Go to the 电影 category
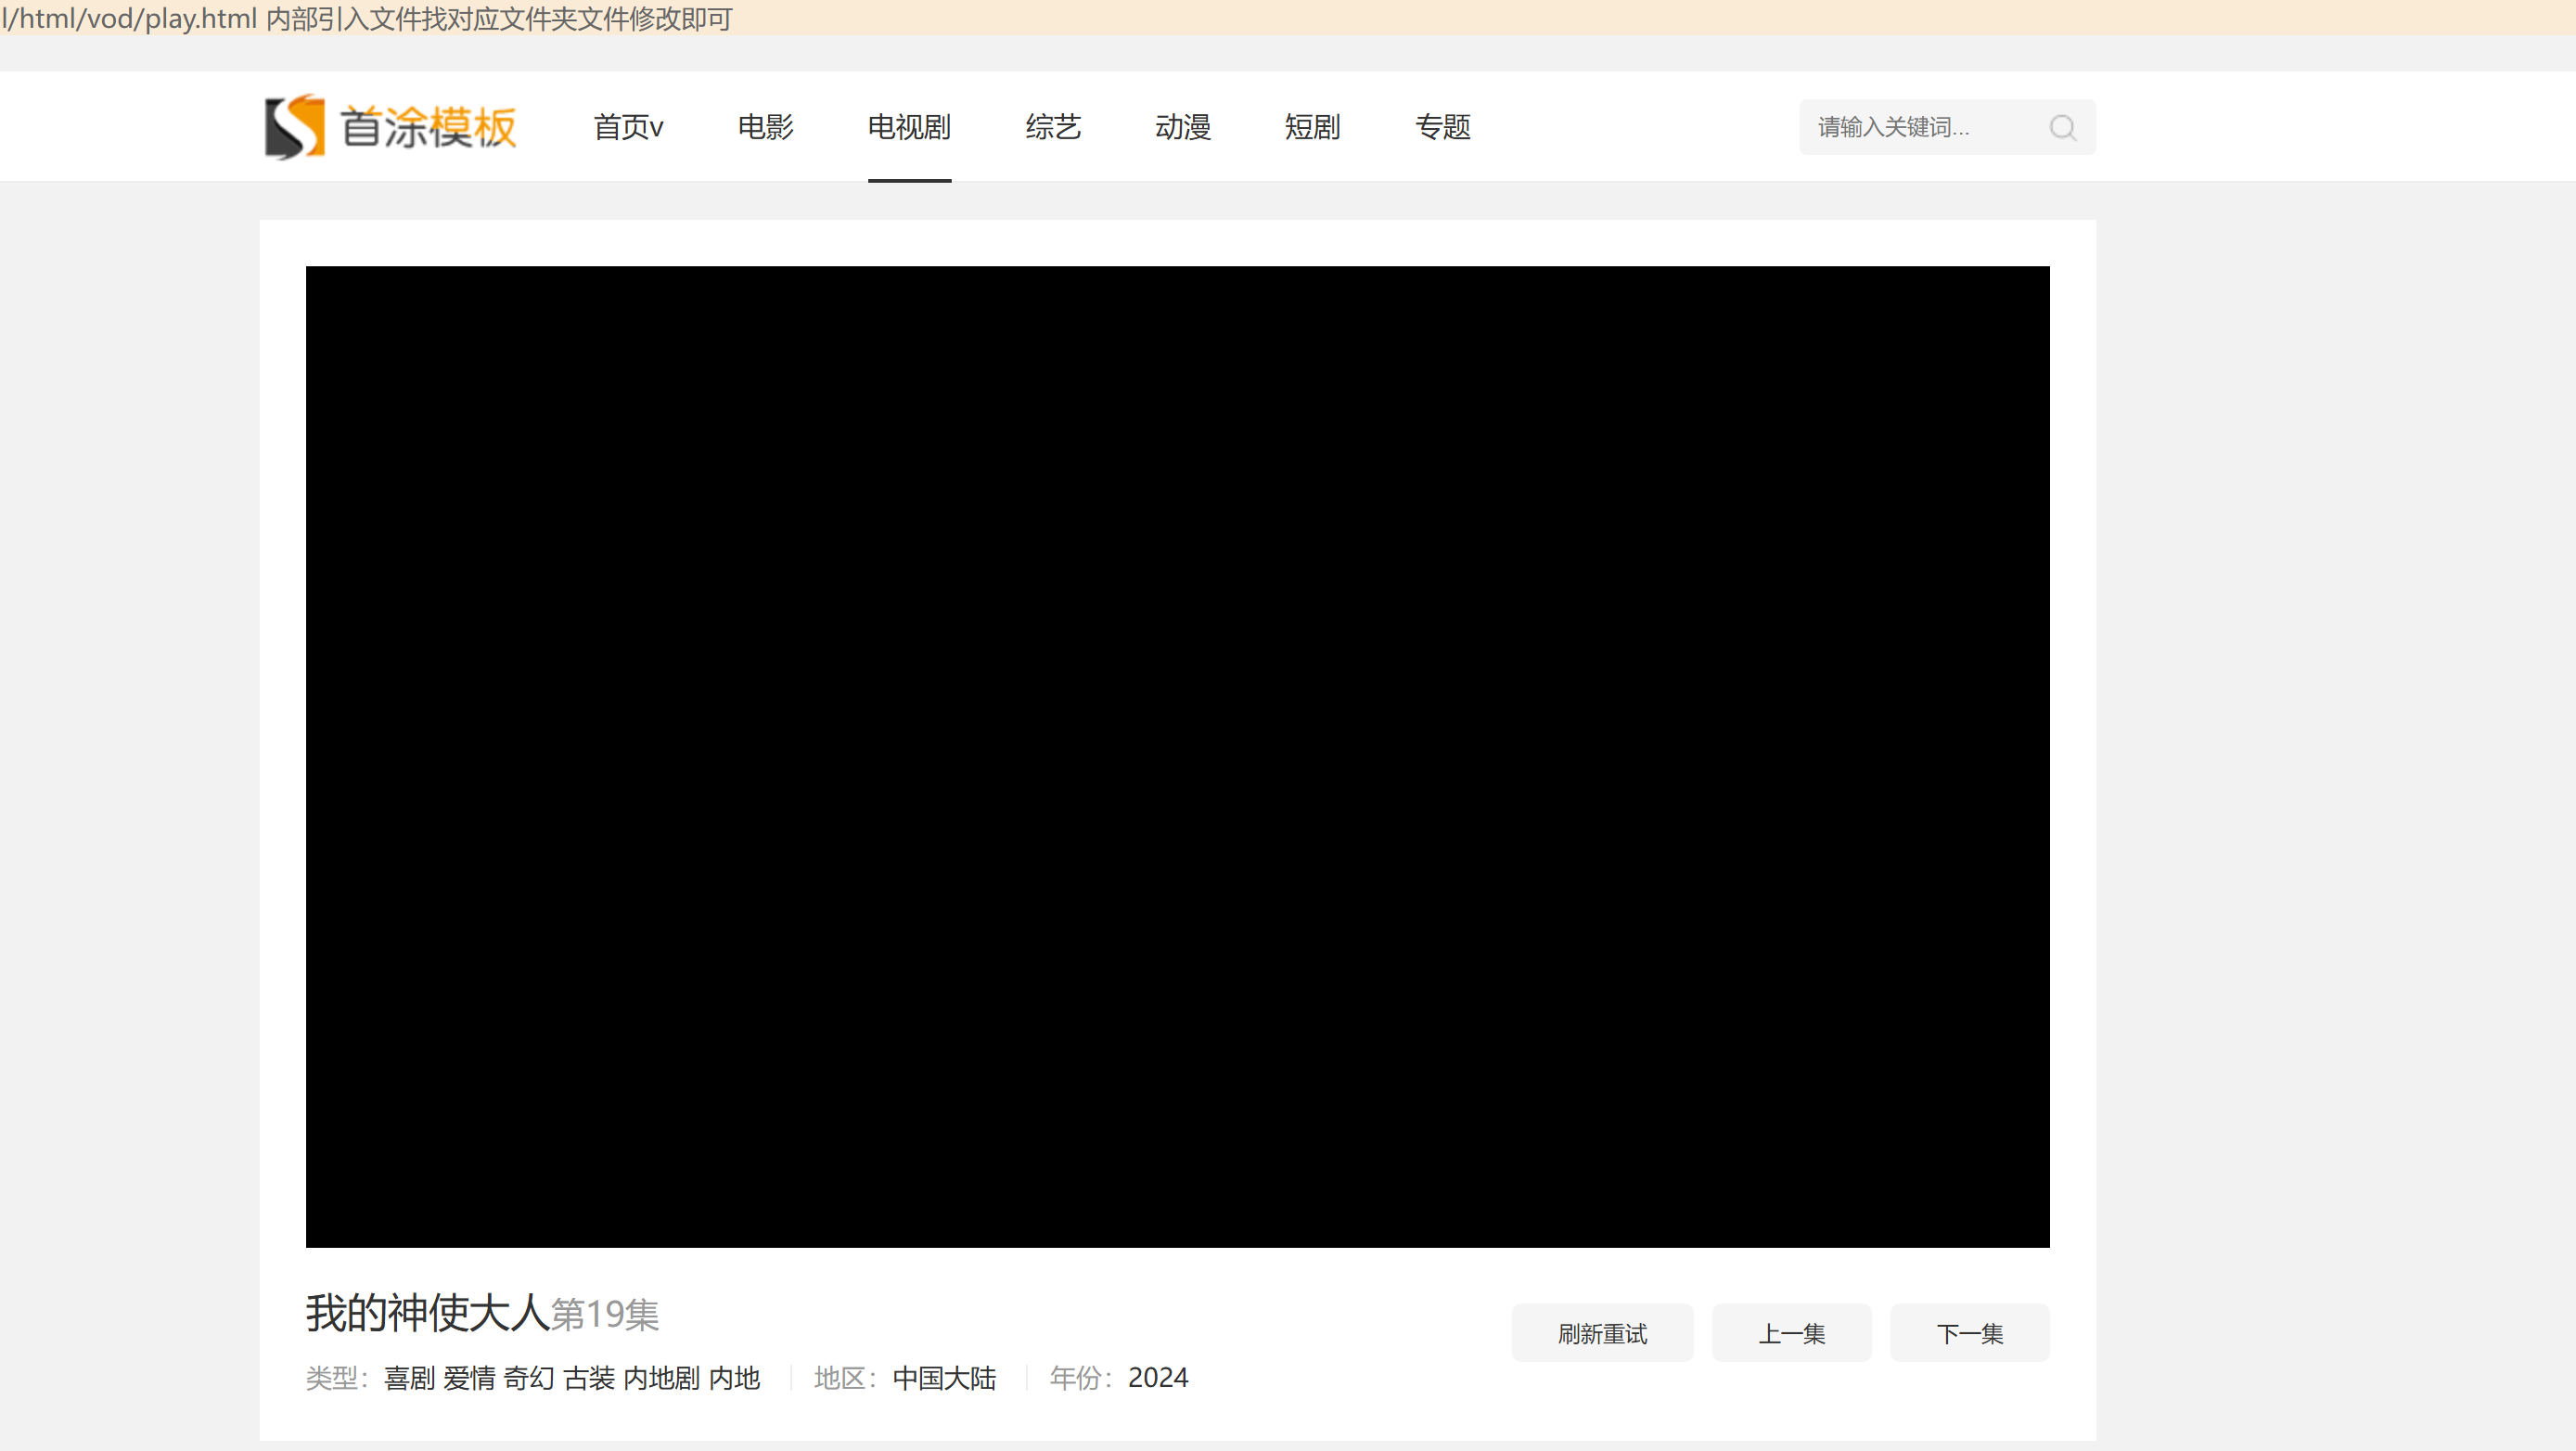Screen dimensions: 2576x1451 point(765,127)
